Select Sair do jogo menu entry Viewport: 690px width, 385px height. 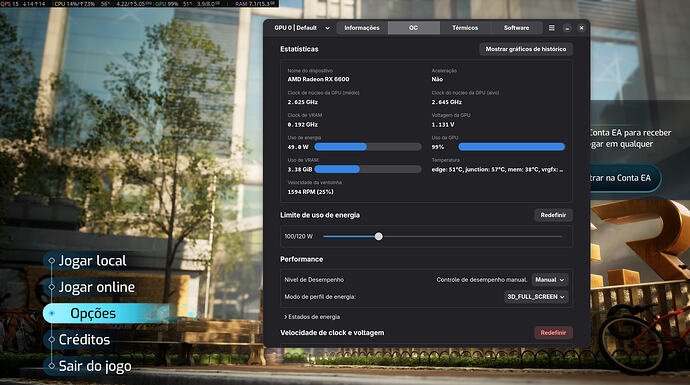pyautogui.click(x=95, y=366)
